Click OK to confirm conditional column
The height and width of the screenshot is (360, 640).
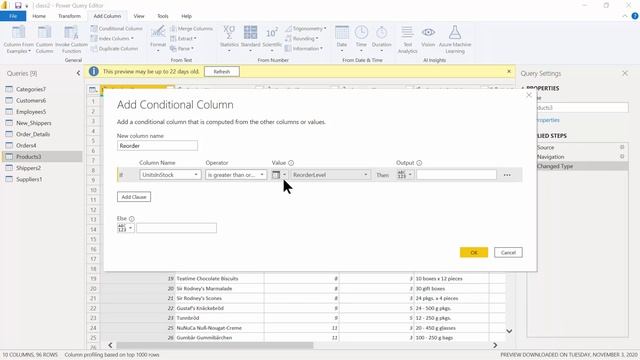click(473, 252)
